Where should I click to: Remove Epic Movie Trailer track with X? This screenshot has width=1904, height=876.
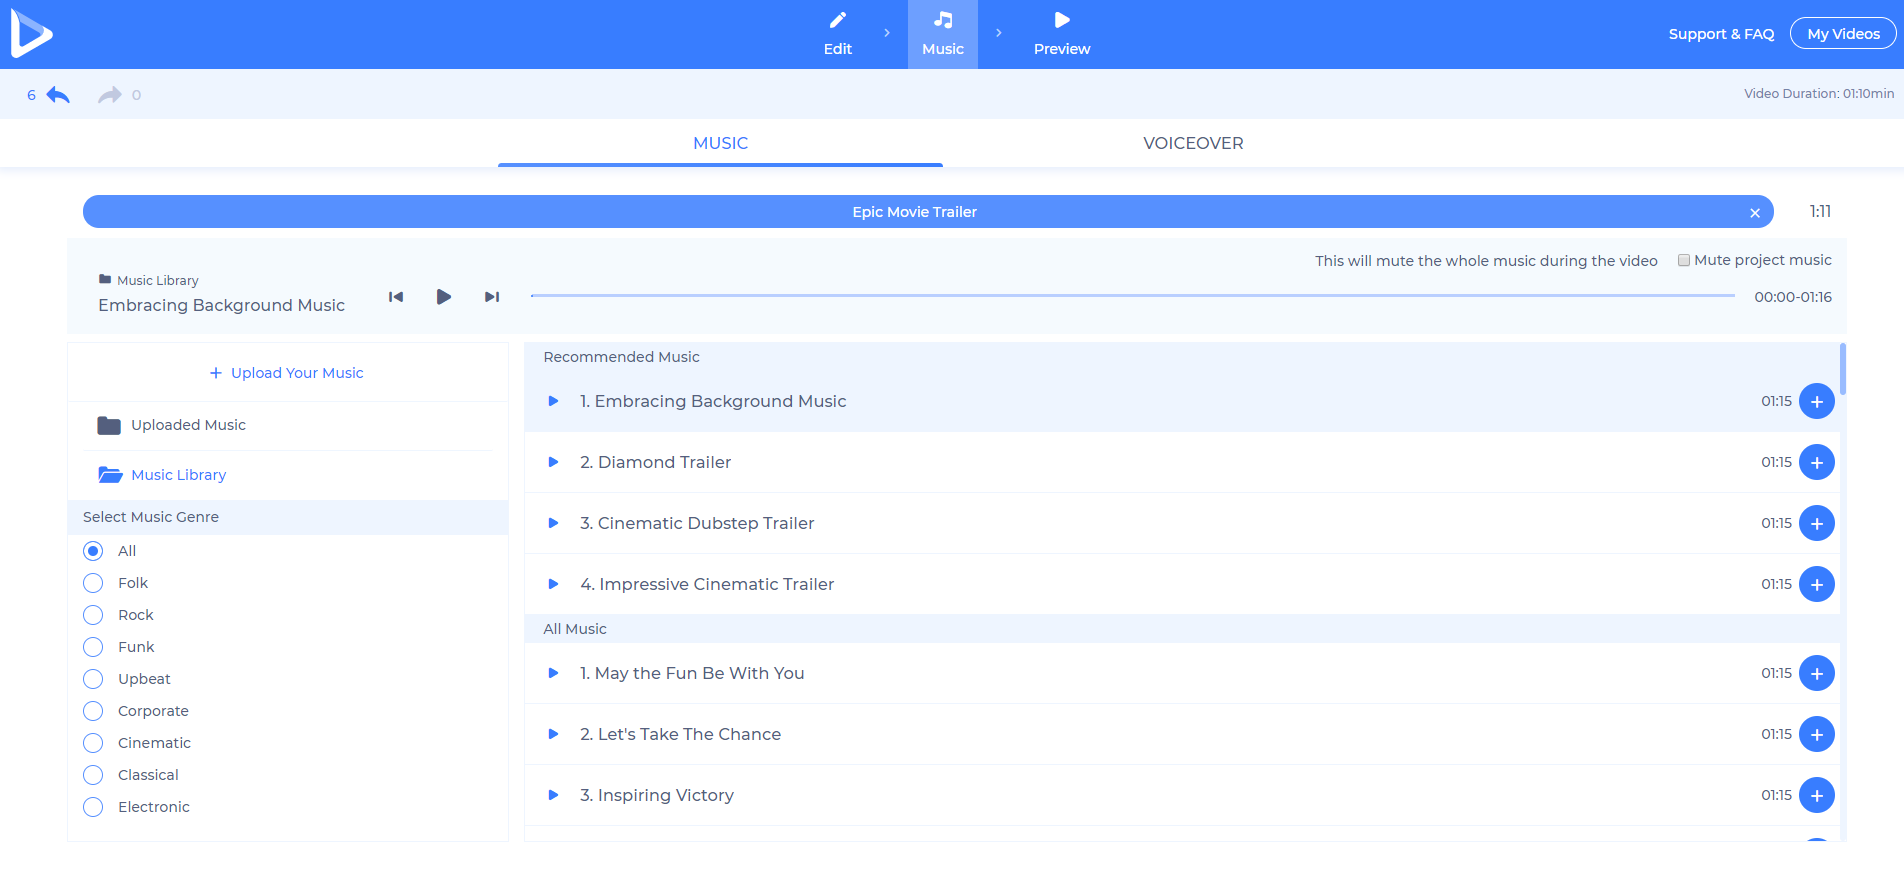coord(1754,213)
